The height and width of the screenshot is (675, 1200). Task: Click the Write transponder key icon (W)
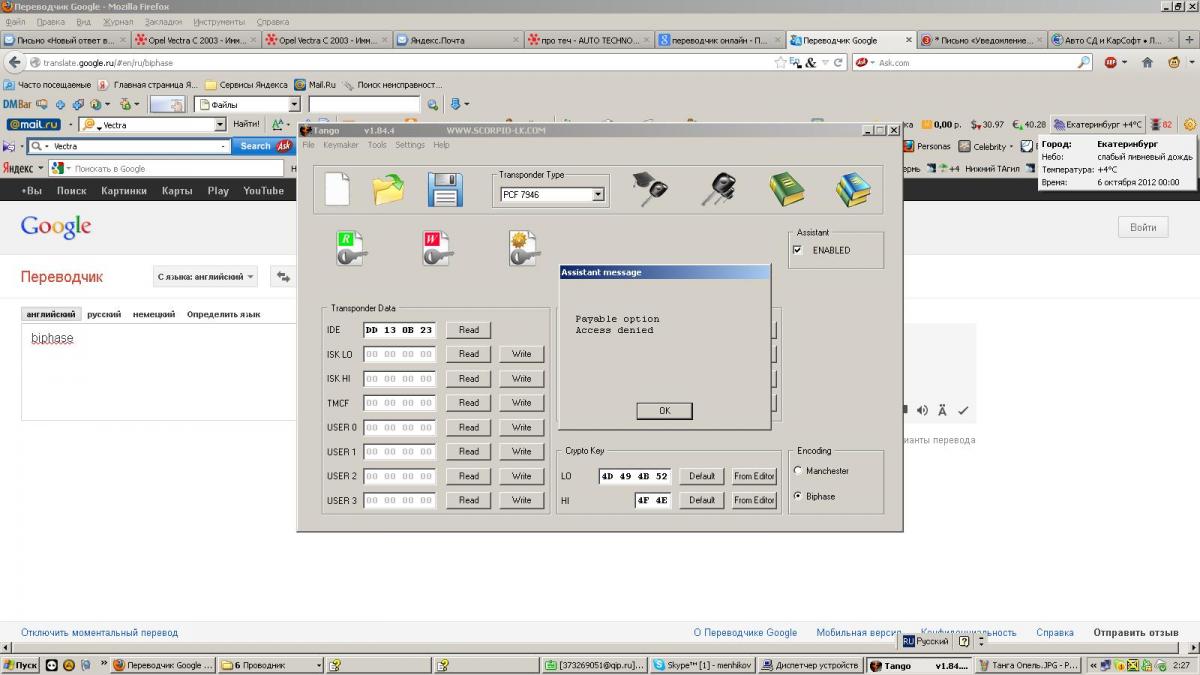click(438, 249)
